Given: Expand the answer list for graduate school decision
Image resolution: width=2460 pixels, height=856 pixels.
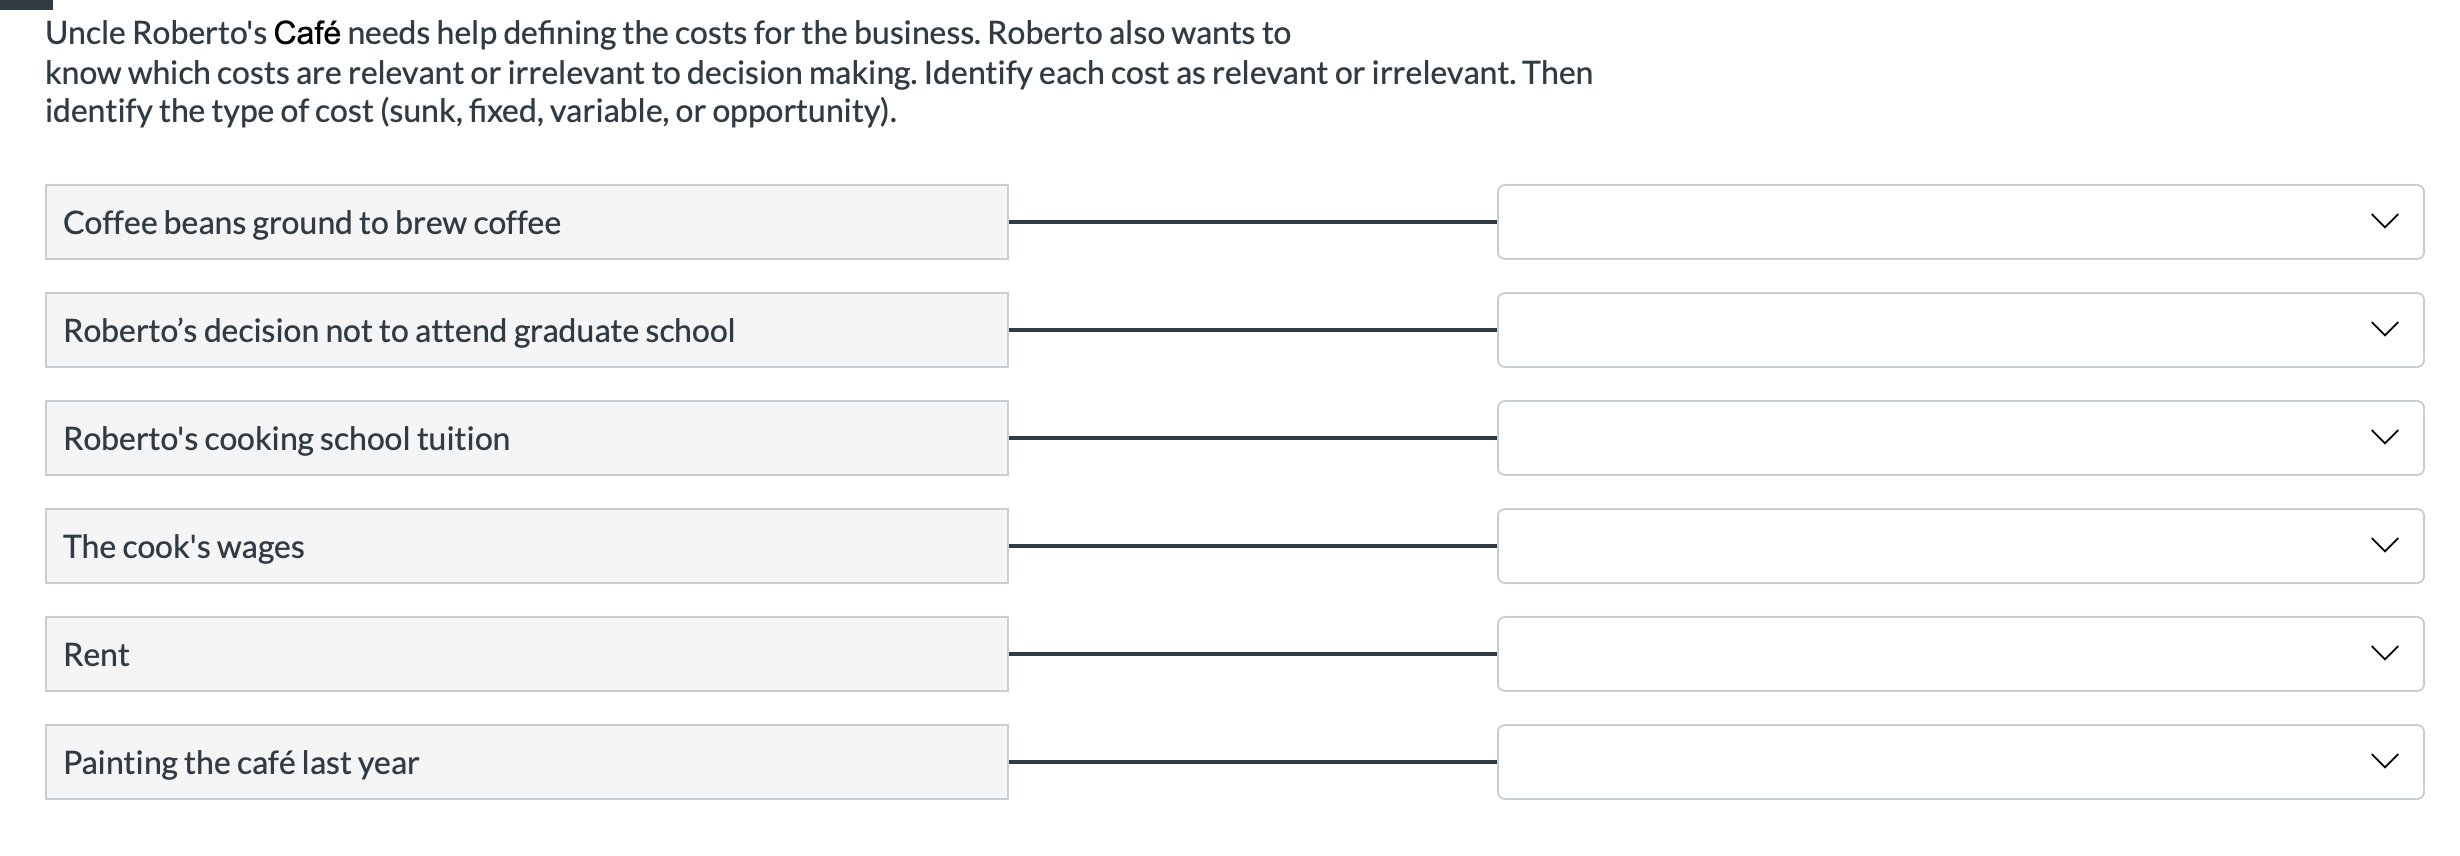Looking at the screenshot, I should point(2387,329).
